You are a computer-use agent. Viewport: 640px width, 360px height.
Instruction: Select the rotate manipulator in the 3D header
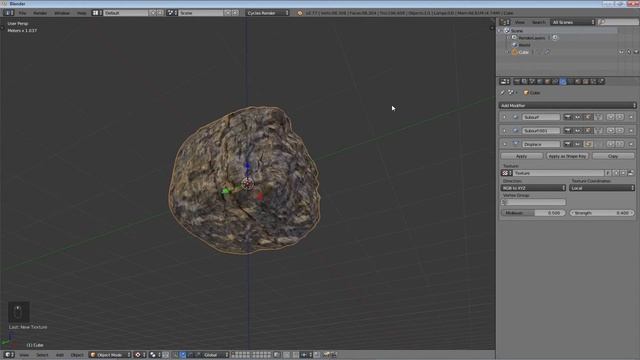(190, 355)
